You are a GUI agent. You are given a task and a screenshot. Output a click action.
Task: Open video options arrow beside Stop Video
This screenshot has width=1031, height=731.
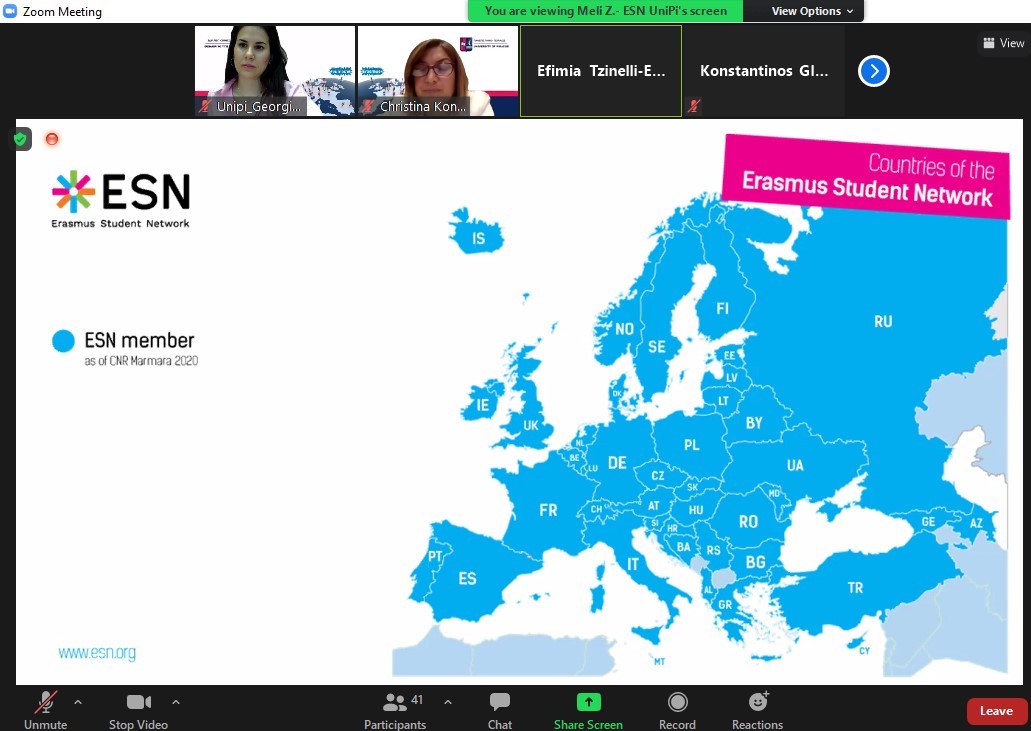point(176,702)
